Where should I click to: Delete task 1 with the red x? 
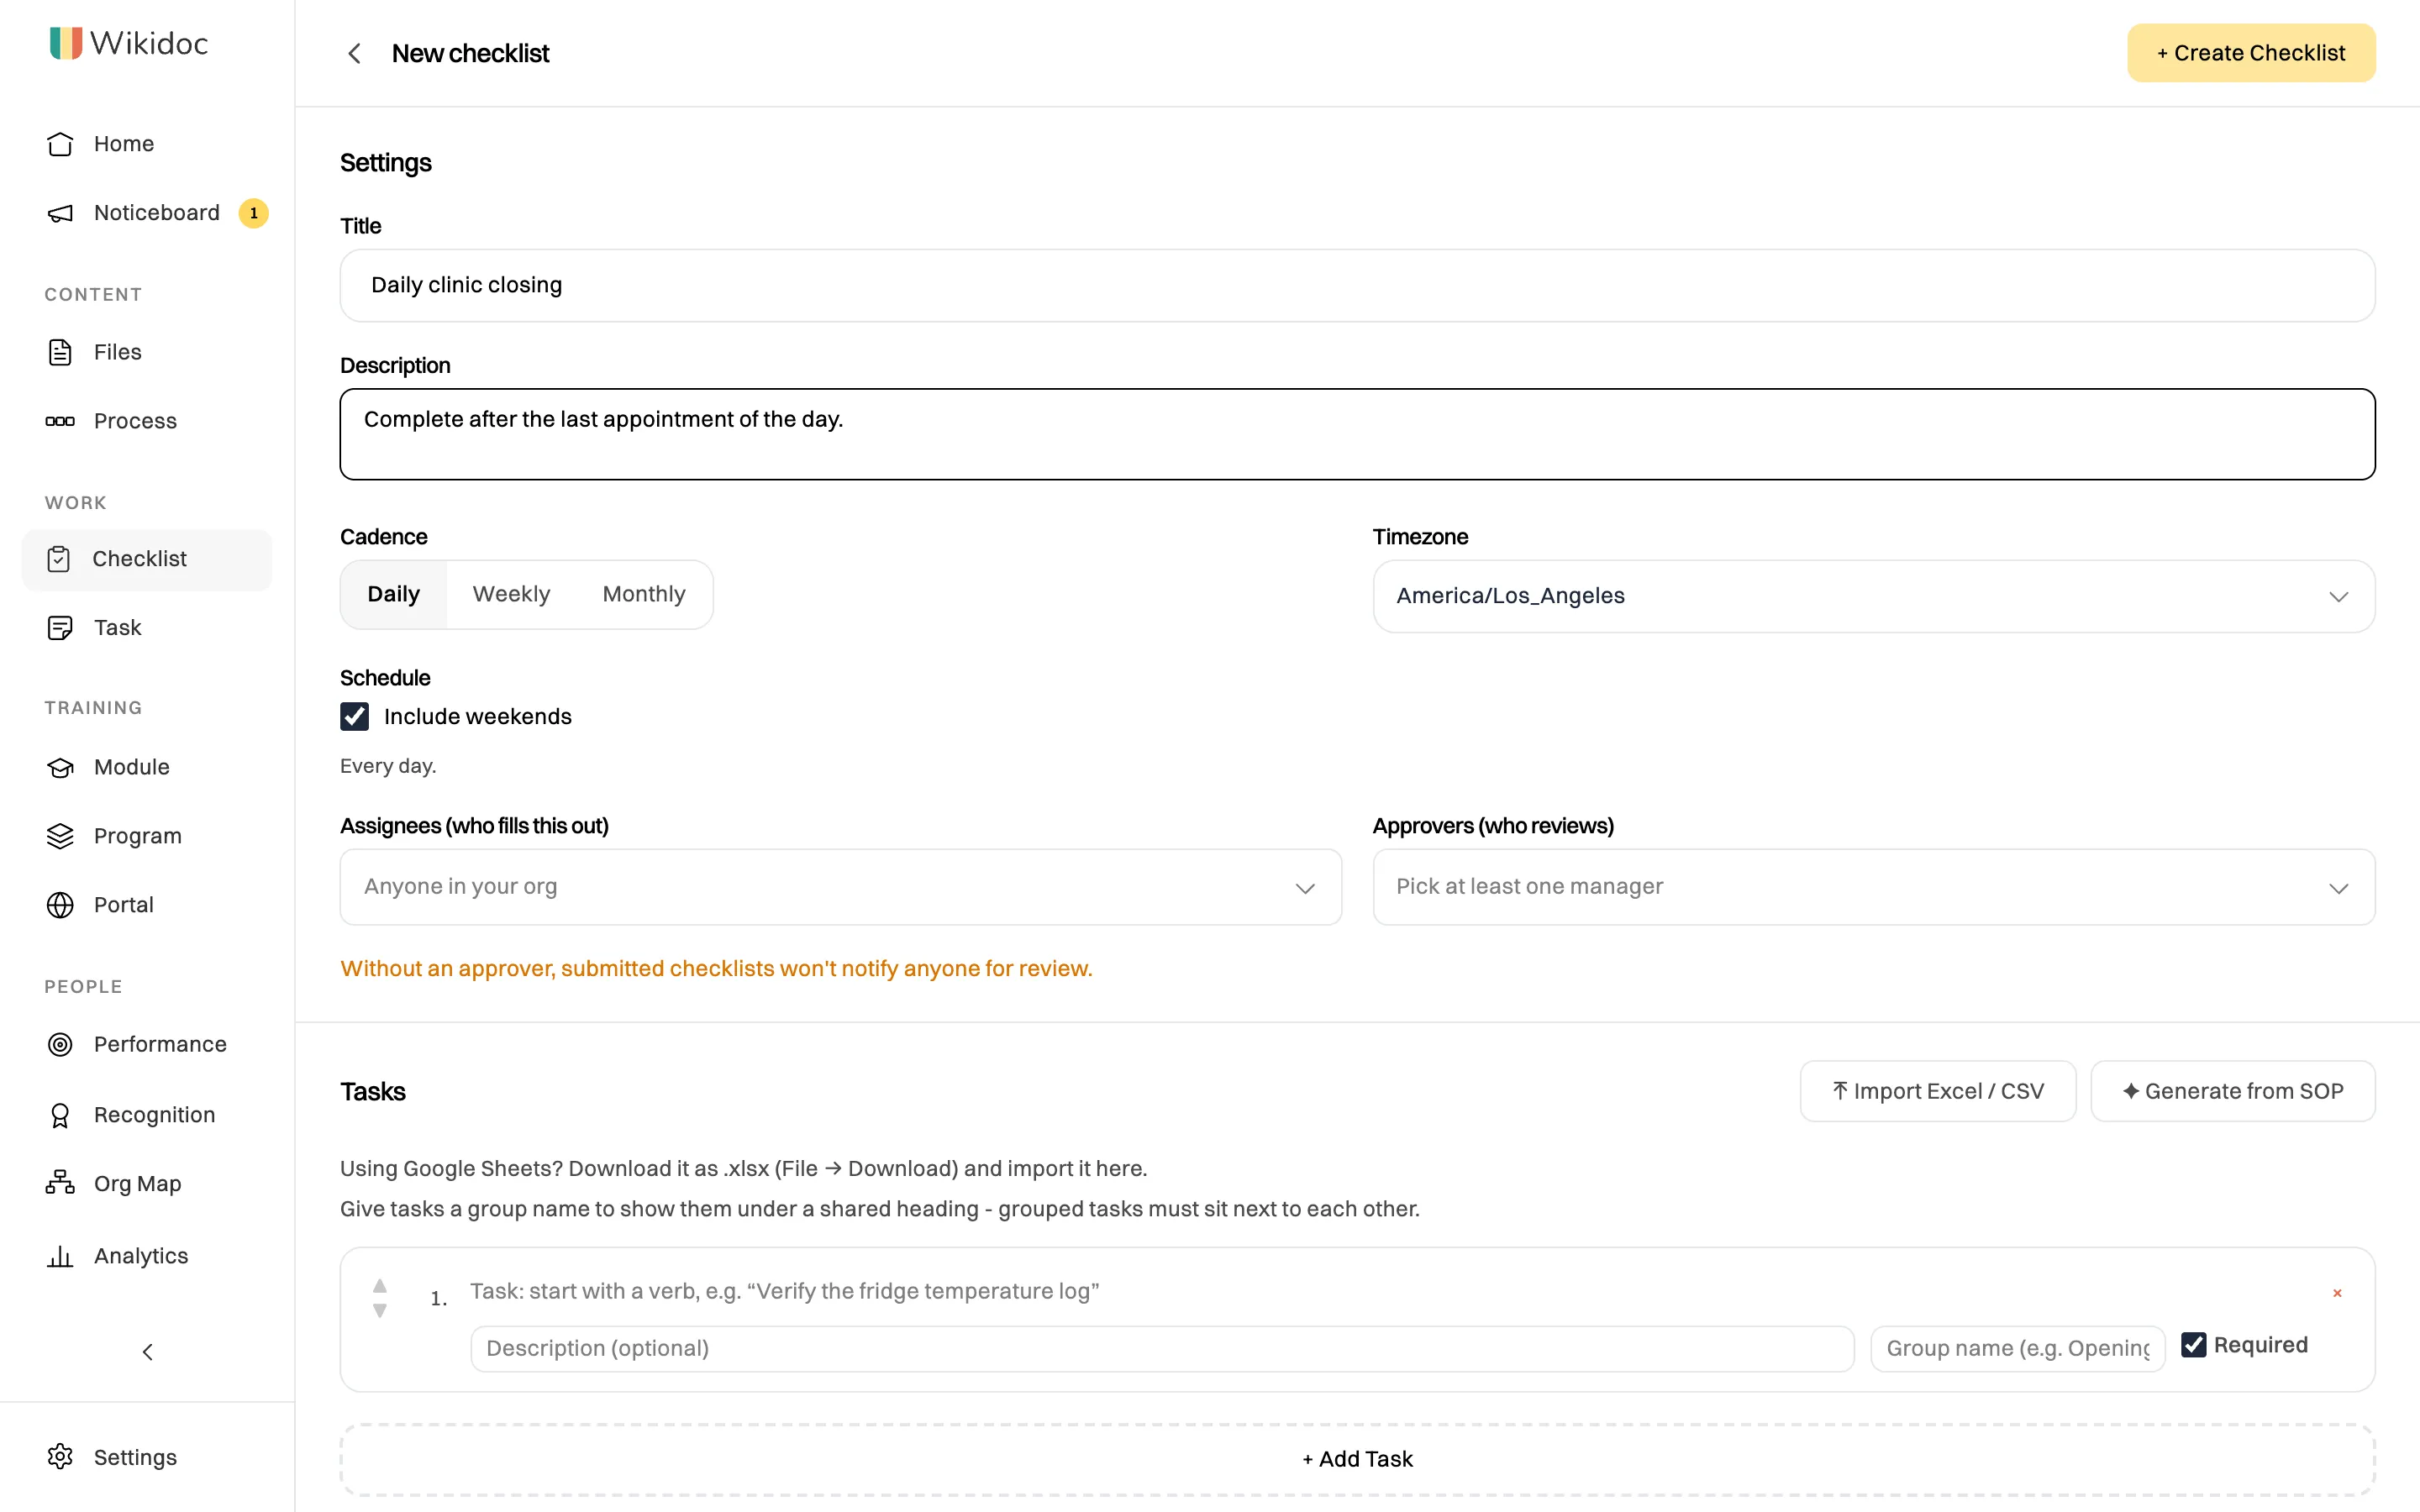[2337, 1293]
